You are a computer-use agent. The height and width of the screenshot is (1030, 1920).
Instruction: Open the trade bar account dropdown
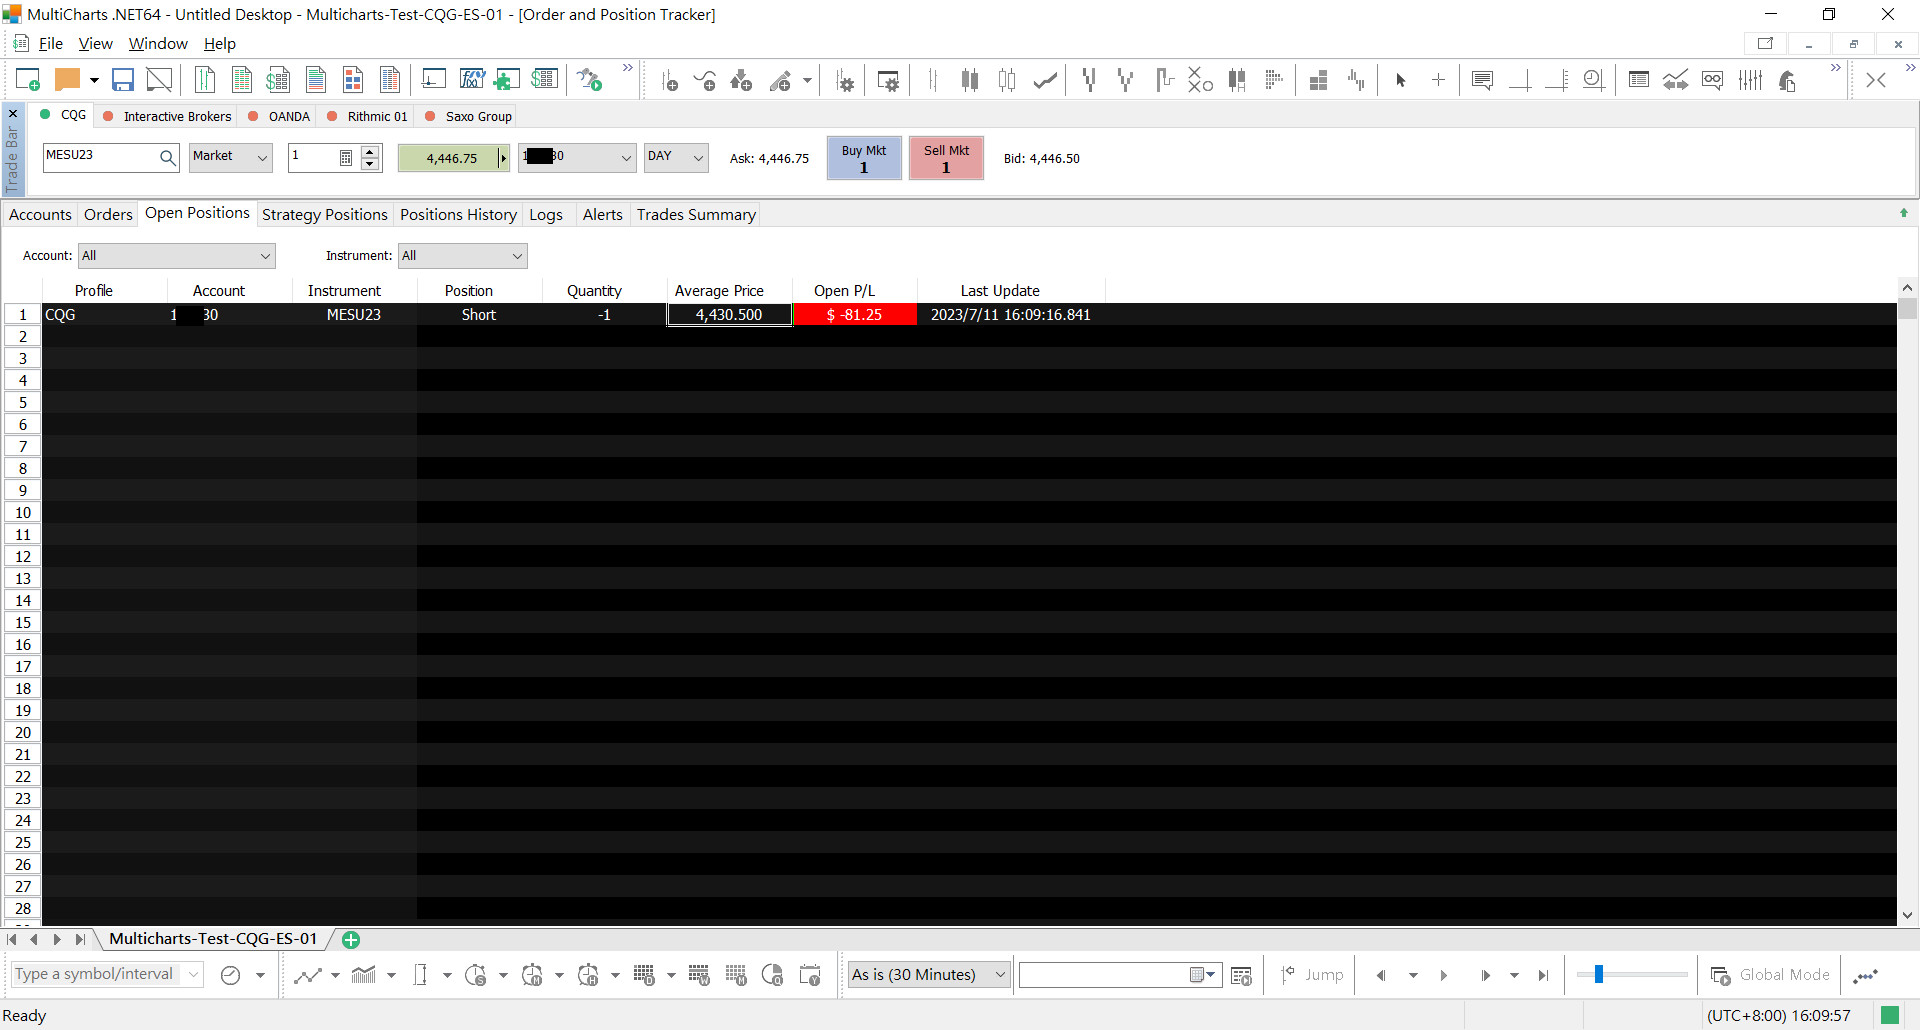pos(577,157)
